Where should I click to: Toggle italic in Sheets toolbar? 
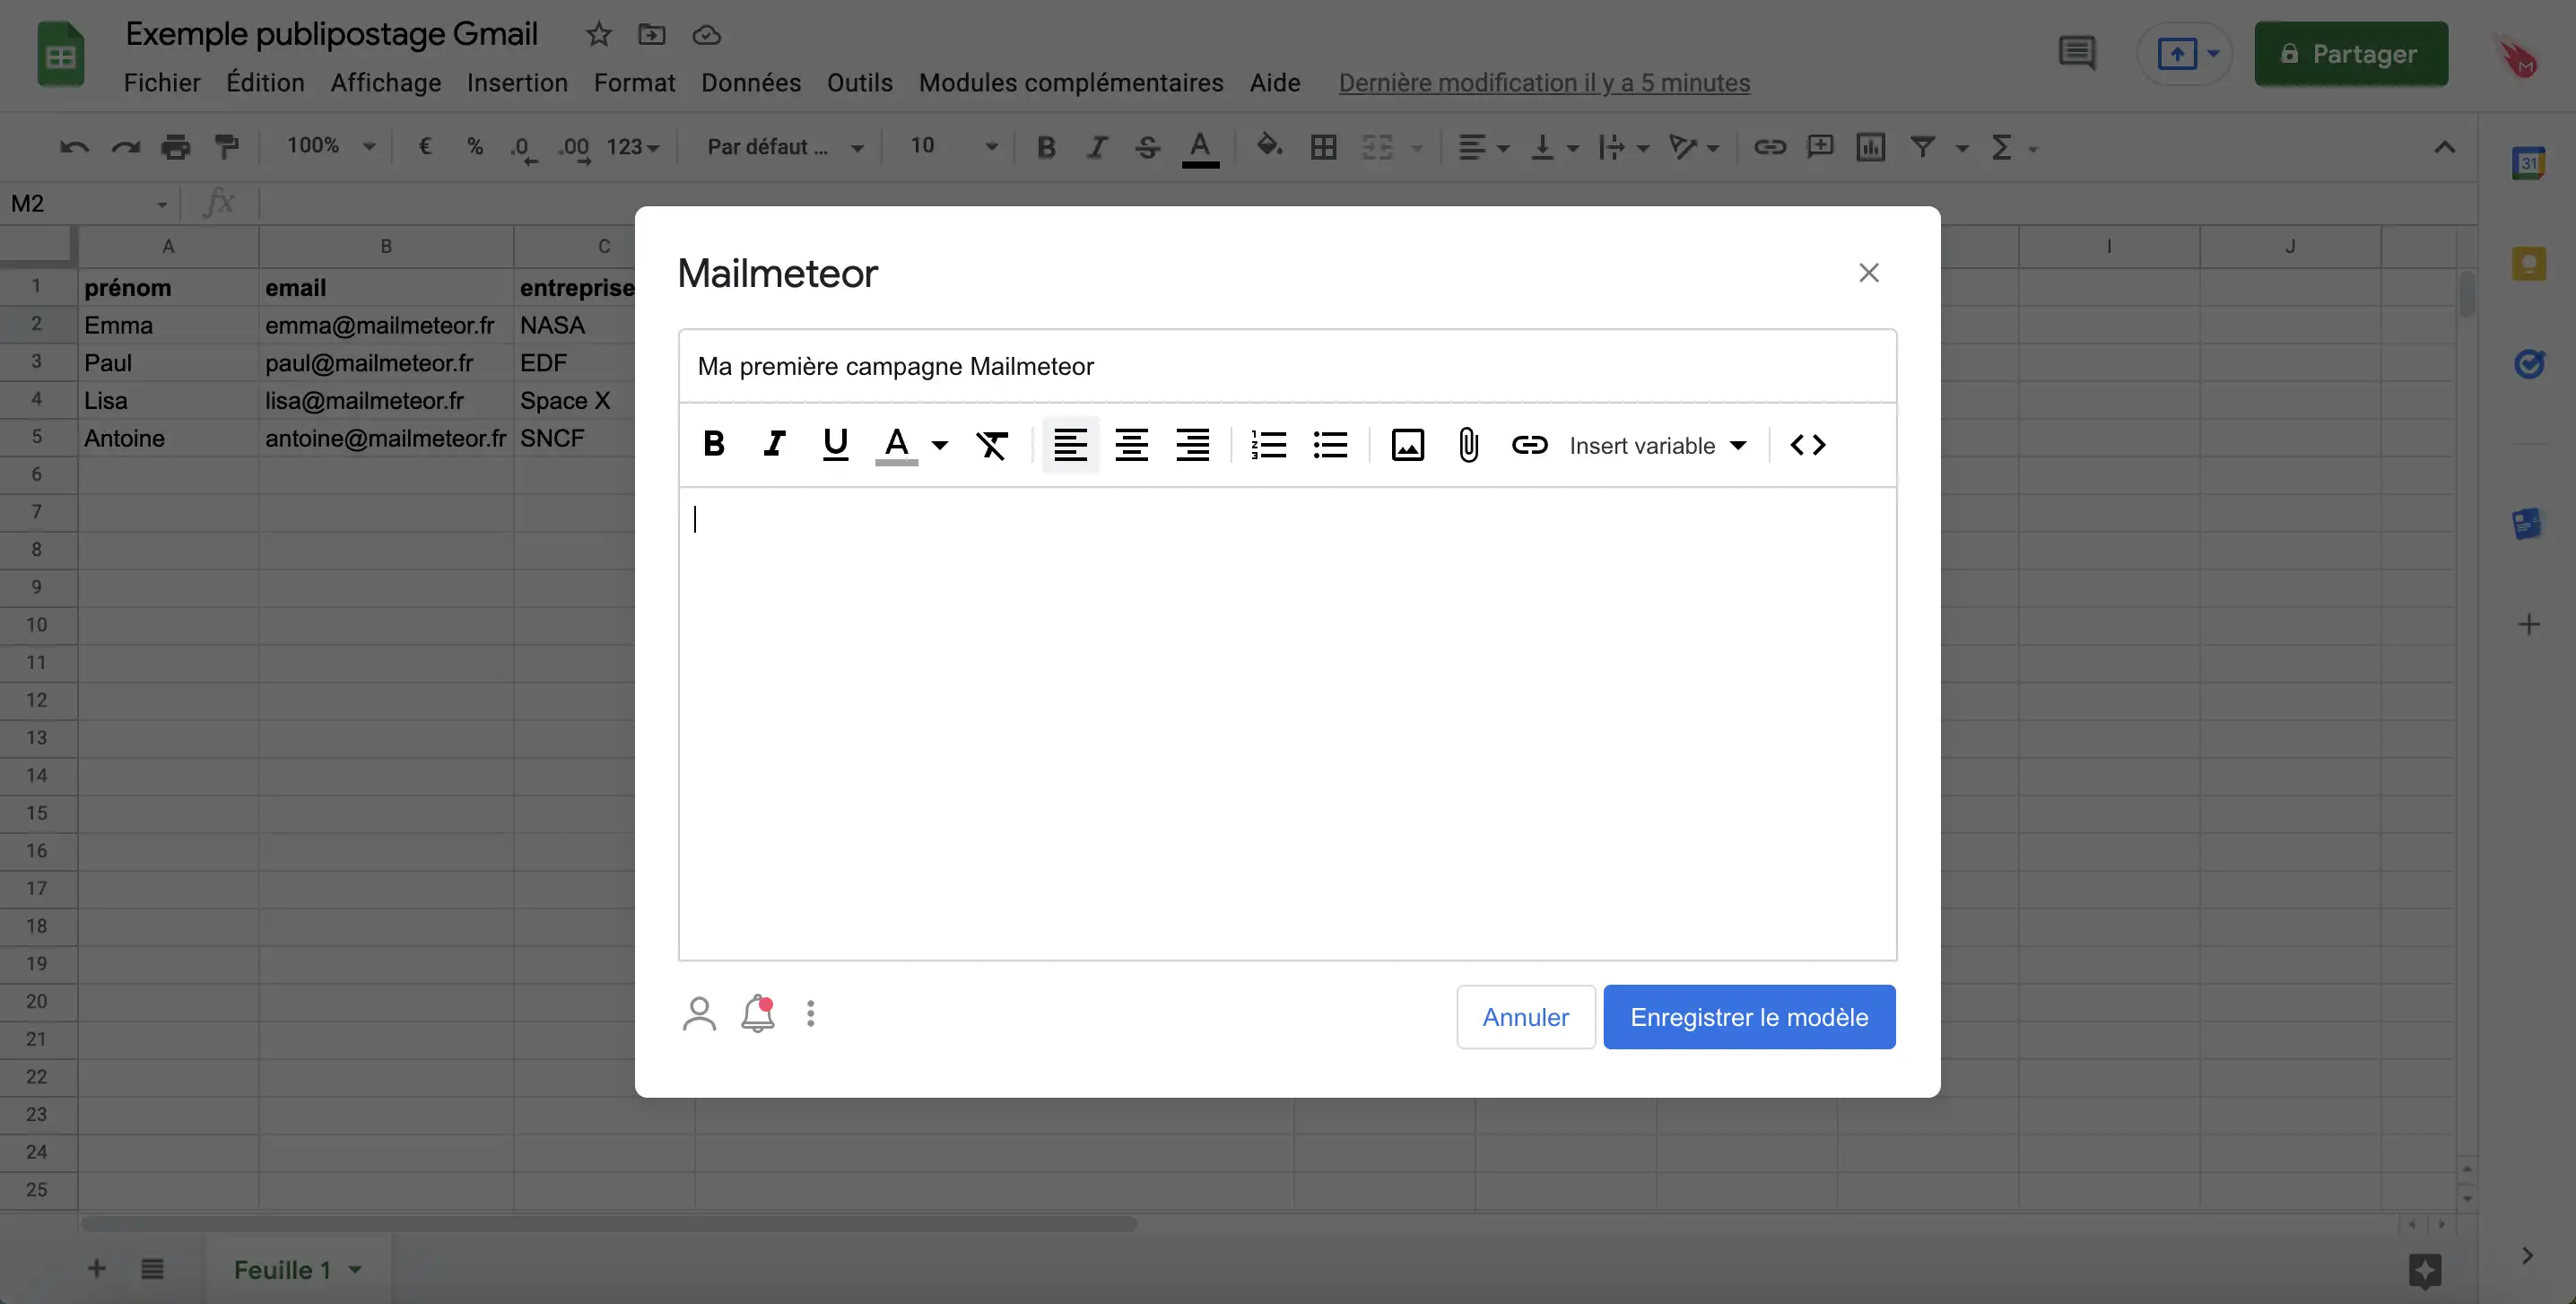(x=1097, y=148)
